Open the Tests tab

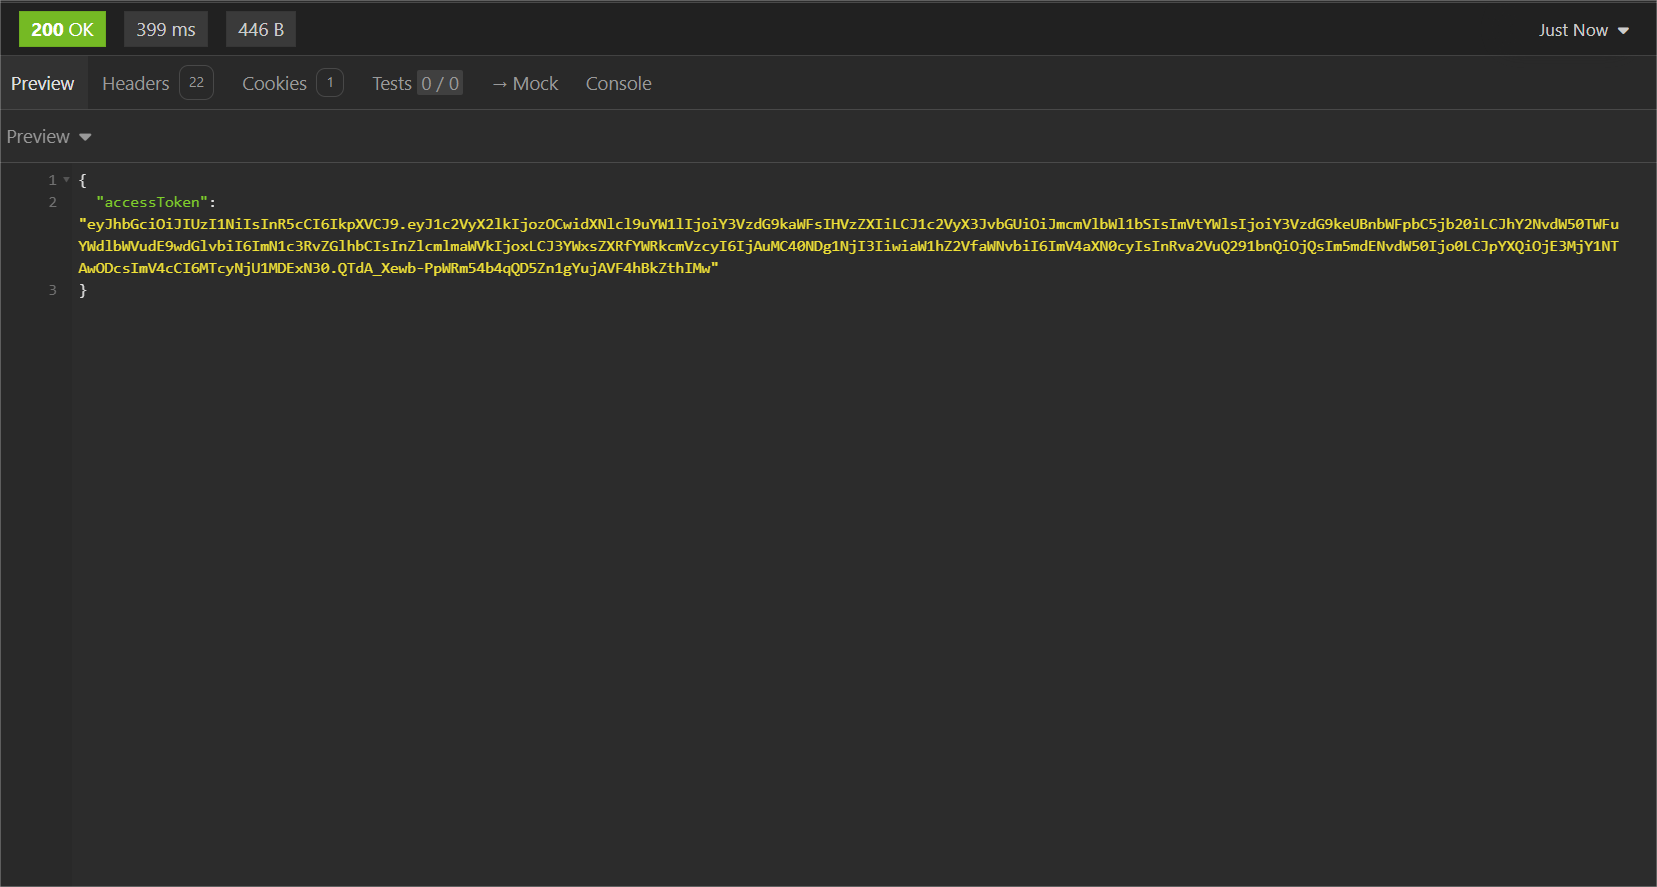click(417, 84)
